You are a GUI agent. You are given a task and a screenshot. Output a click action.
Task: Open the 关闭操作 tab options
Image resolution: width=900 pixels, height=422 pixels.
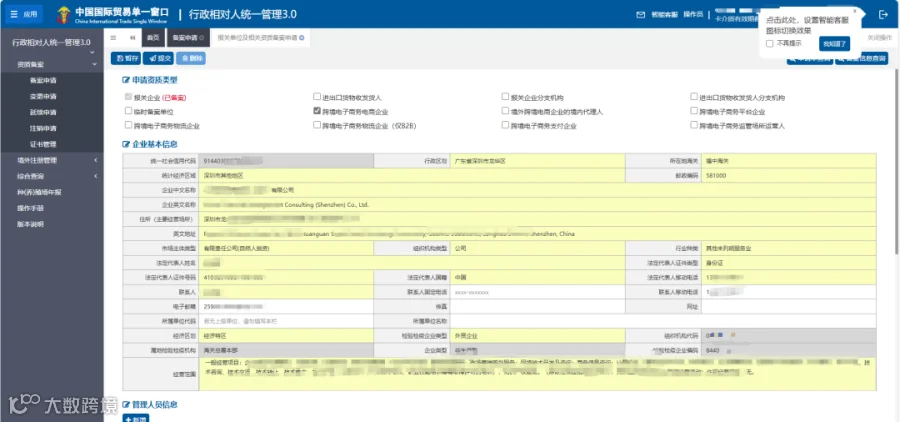tap(879, 38)
